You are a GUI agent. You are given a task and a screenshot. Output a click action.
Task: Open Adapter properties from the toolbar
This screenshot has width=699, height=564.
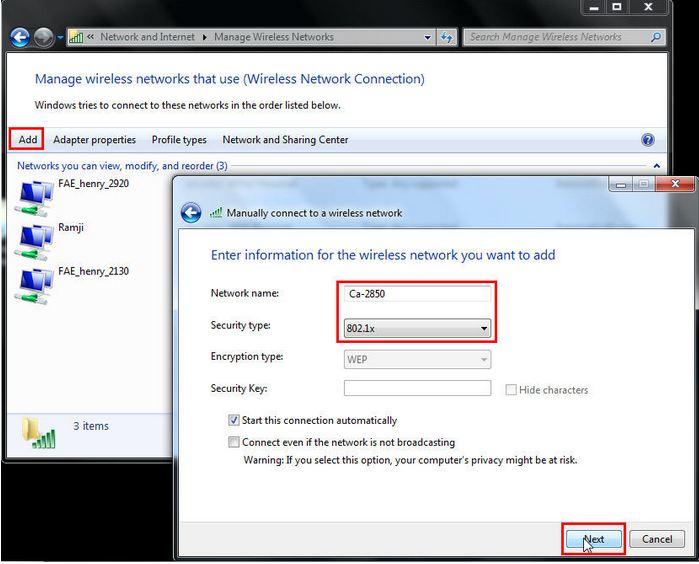coord(94,140)
